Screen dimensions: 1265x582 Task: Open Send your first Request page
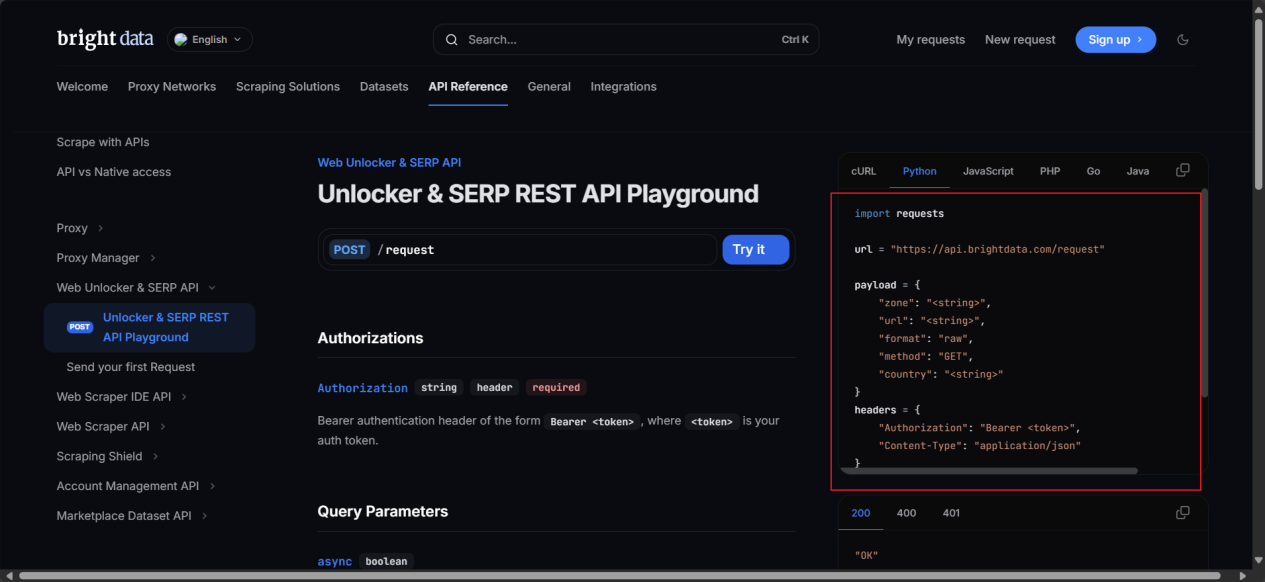click(x=131, y=367)
